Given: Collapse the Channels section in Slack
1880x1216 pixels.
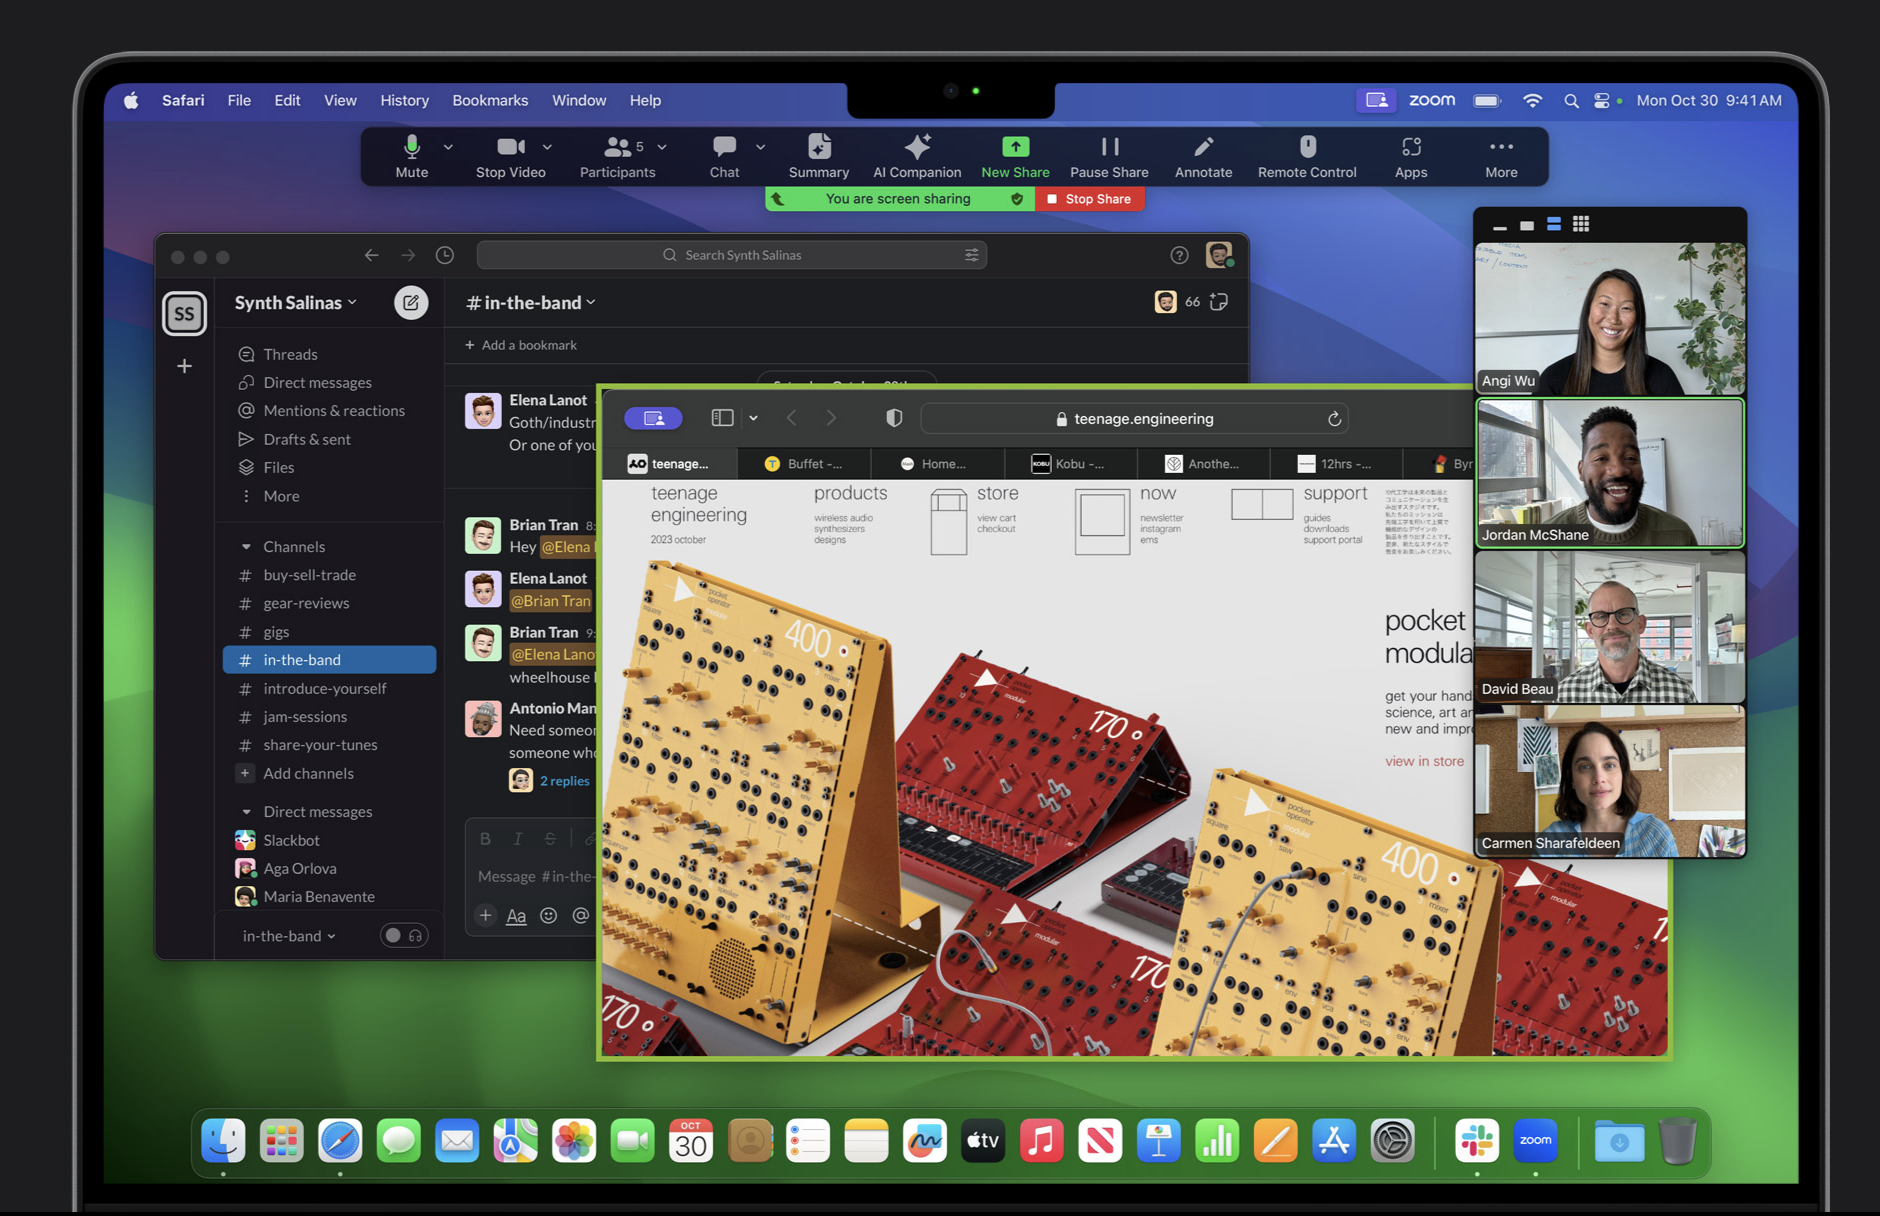Looking at the screenshot, I should [x=246, y=547].
